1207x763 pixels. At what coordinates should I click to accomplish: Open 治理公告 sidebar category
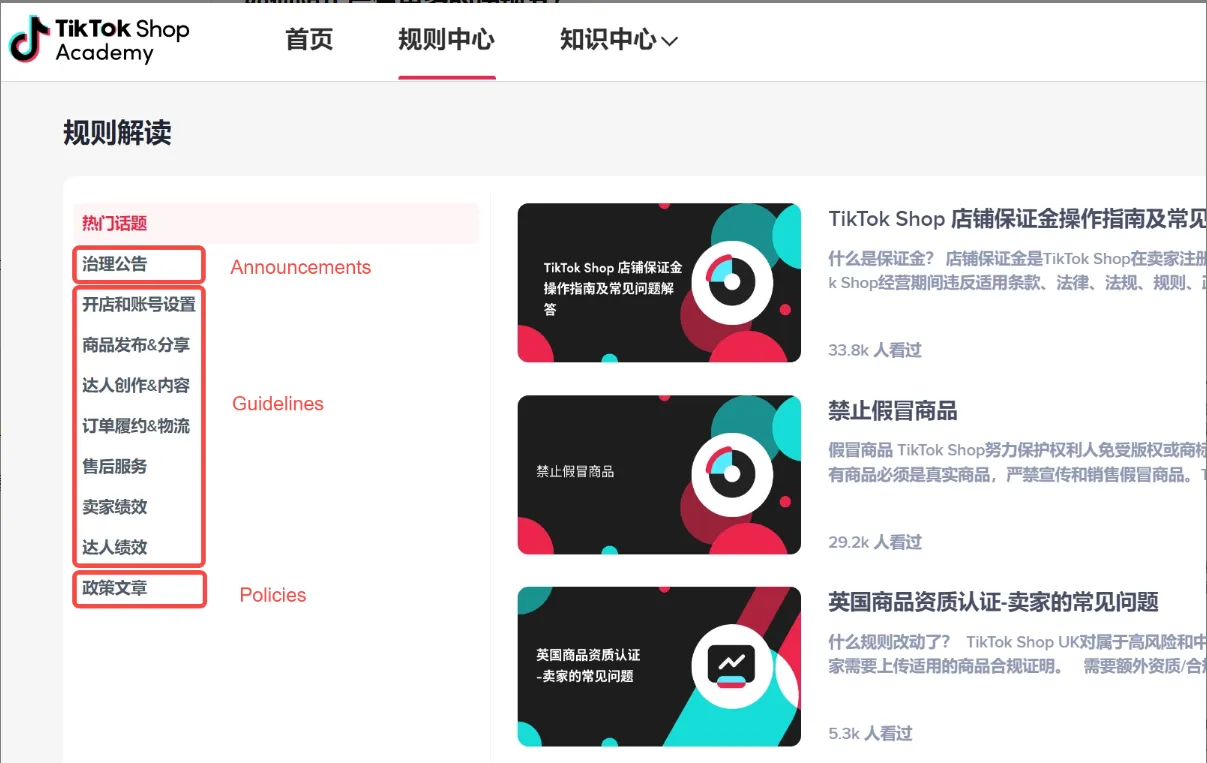(115, 264)
